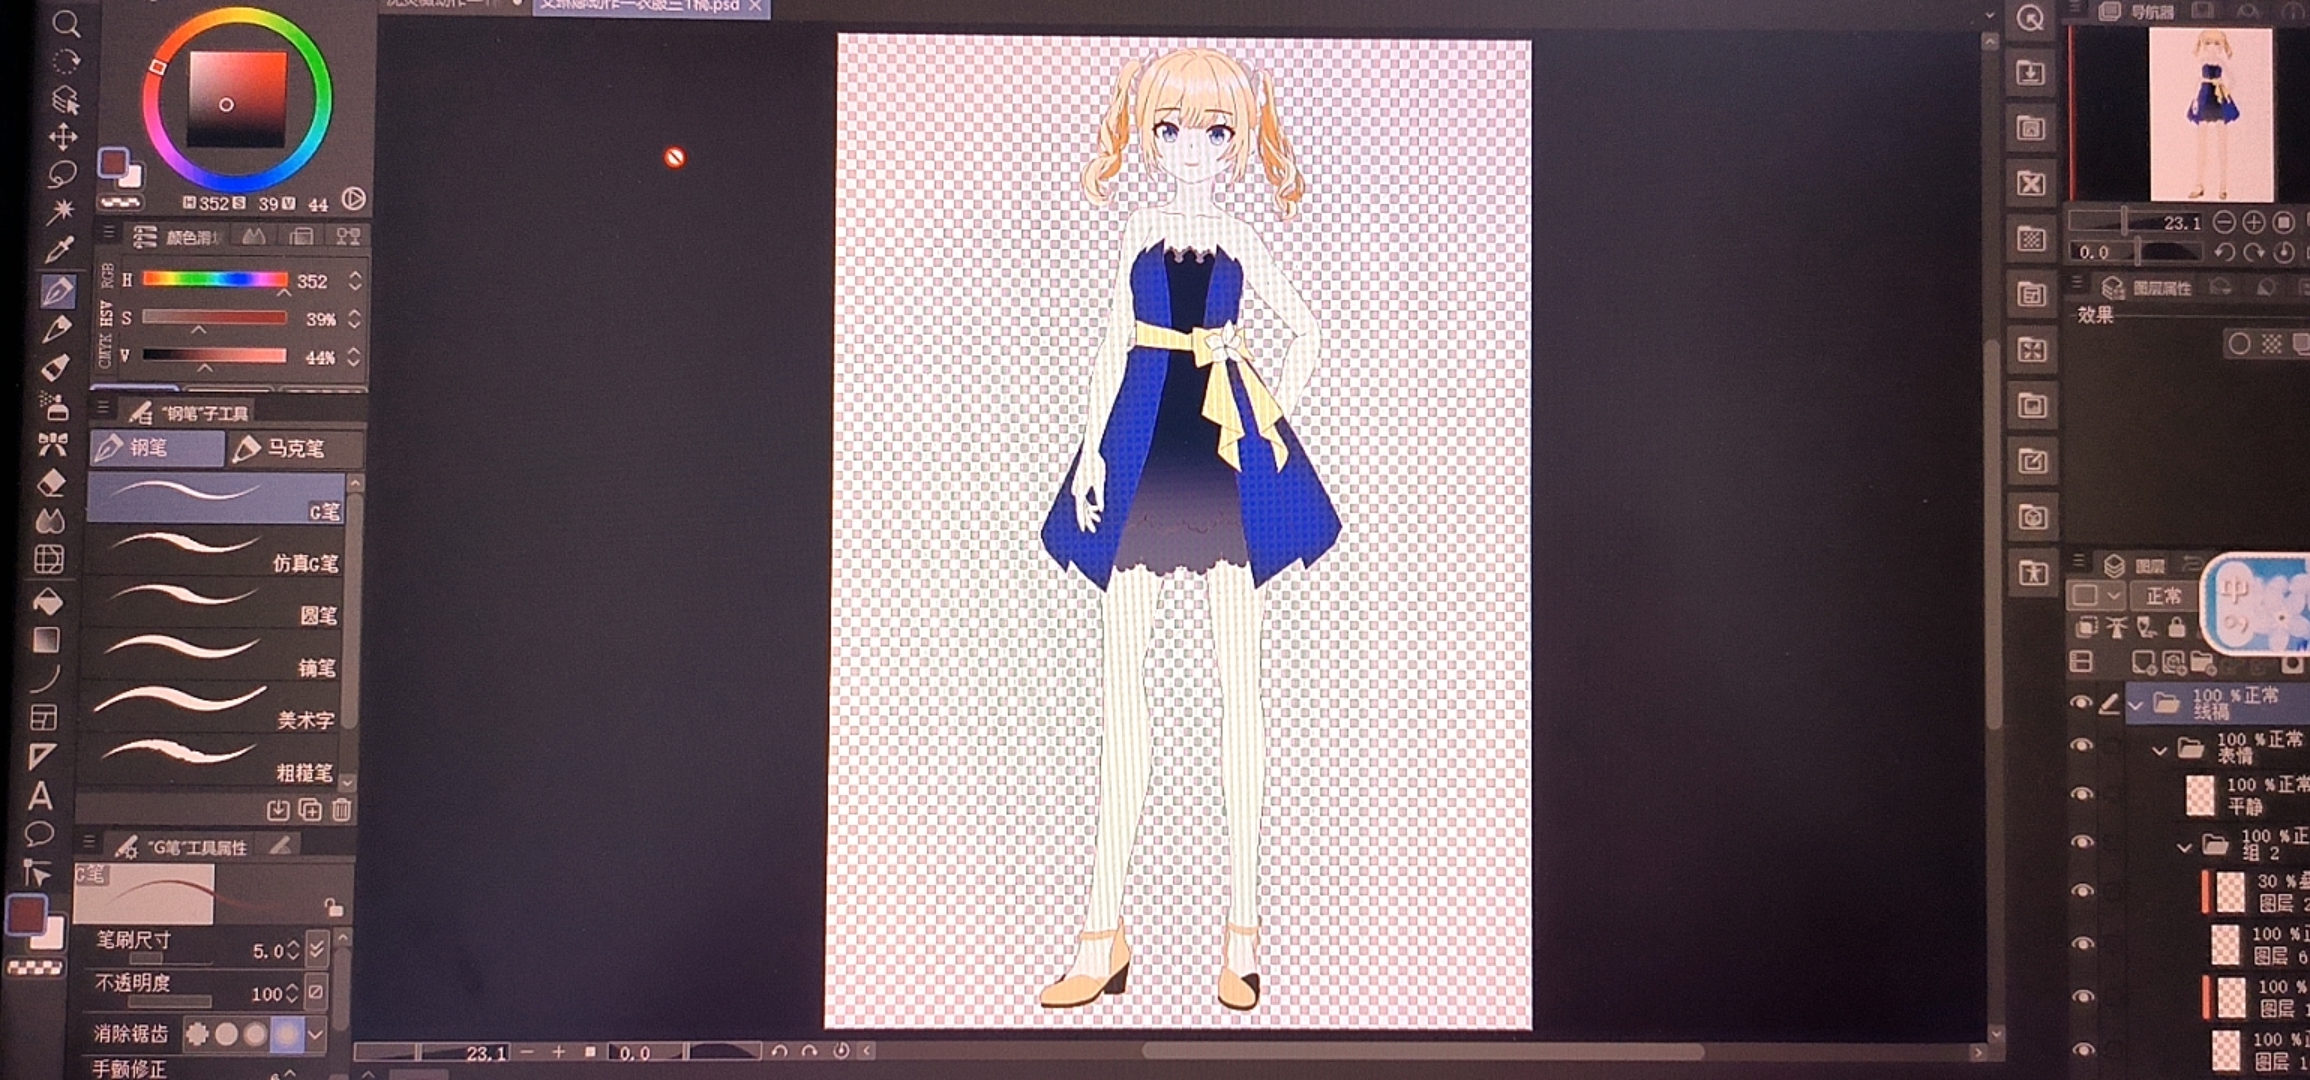This screenshot has height=1080, width=2310.
Task: Open the 正常 blending mode dropdown
Action: [2163, 596]
